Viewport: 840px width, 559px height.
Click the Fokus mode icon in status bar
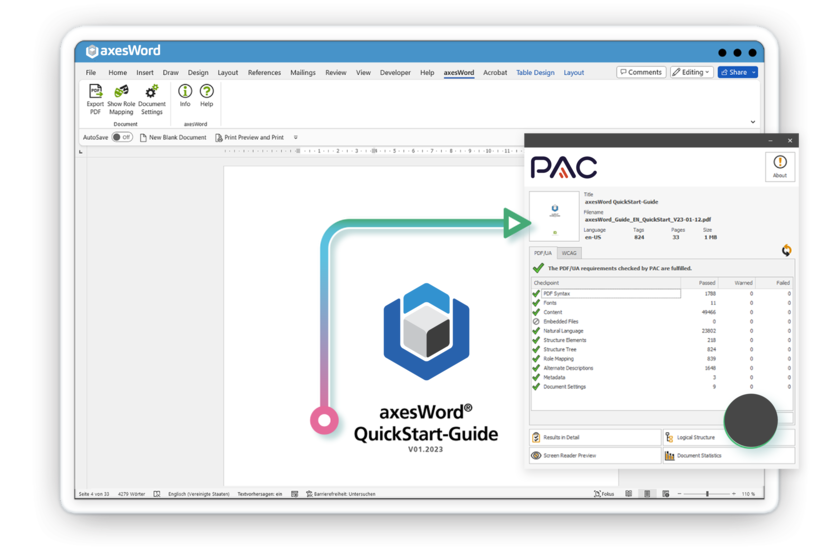[604, 494]
